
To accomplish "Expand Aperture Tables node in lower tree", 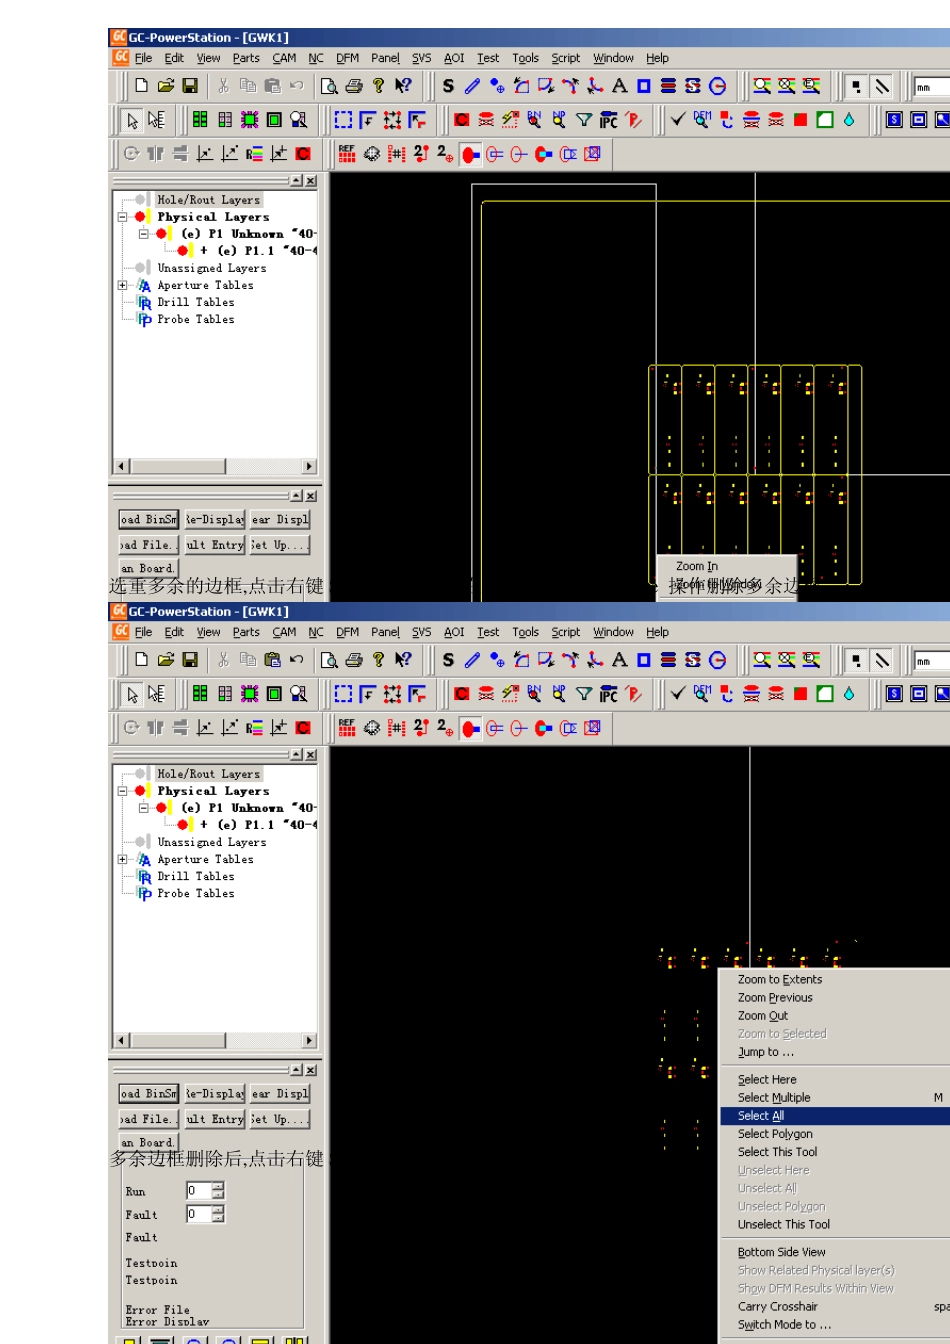I will pyautogui.click(x=123, y=859).
